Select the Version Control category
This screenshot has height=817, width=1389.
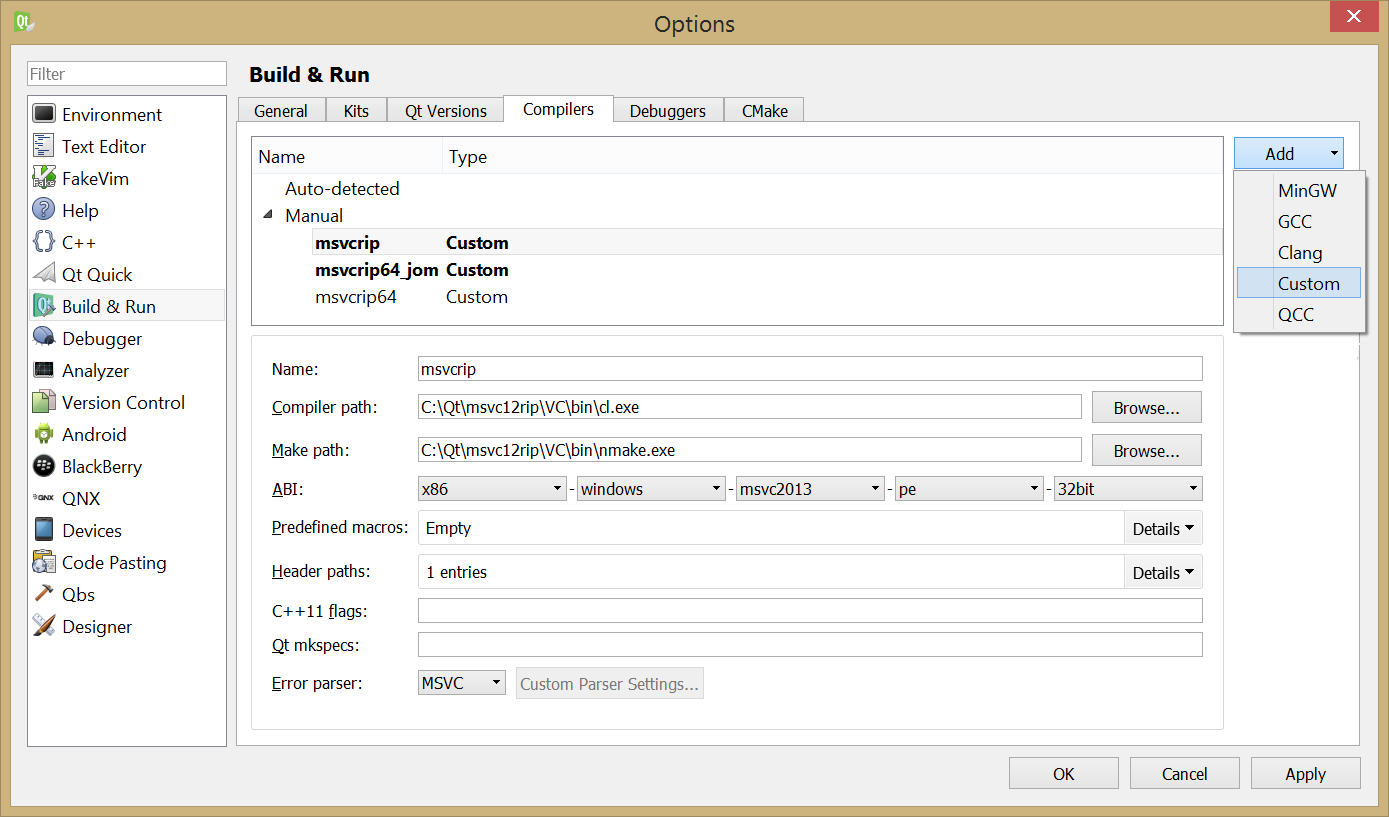tap(126, 402)
